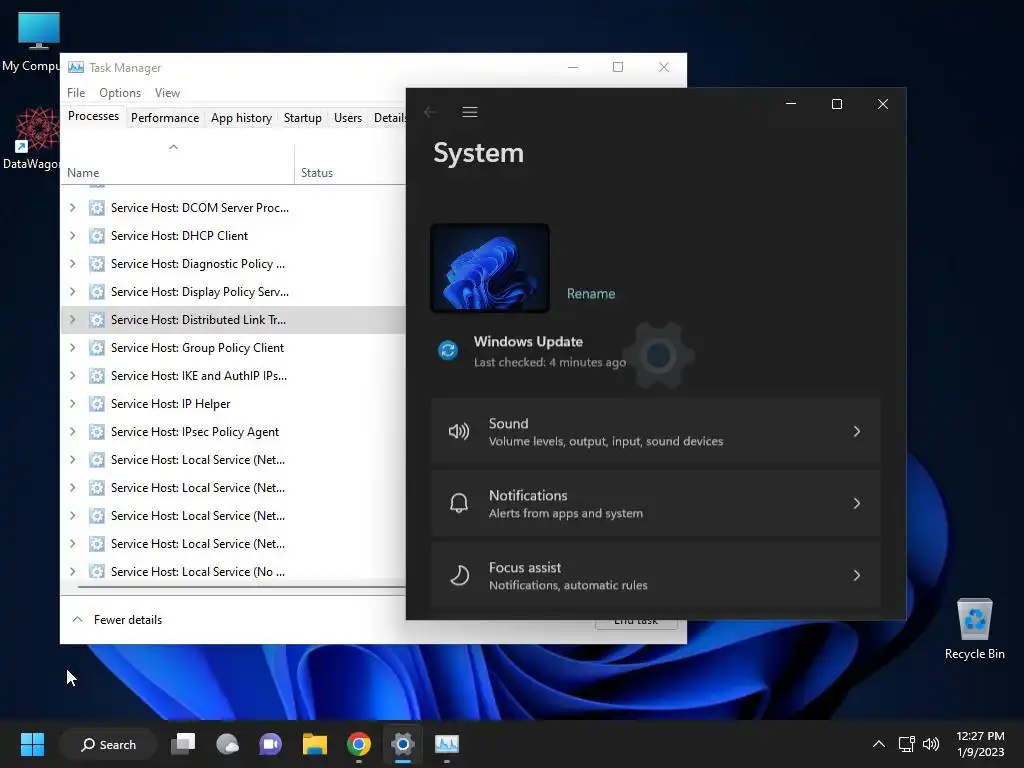Select Service Host: Group Policy Client text

(197, 348)
